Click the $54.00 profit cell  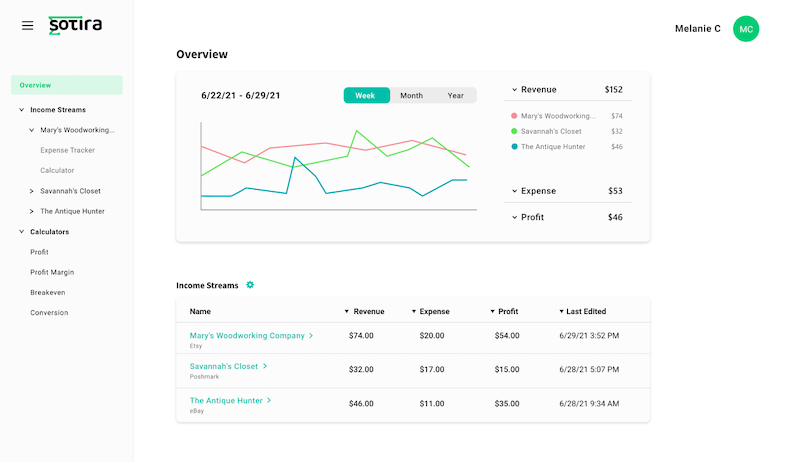507,336
